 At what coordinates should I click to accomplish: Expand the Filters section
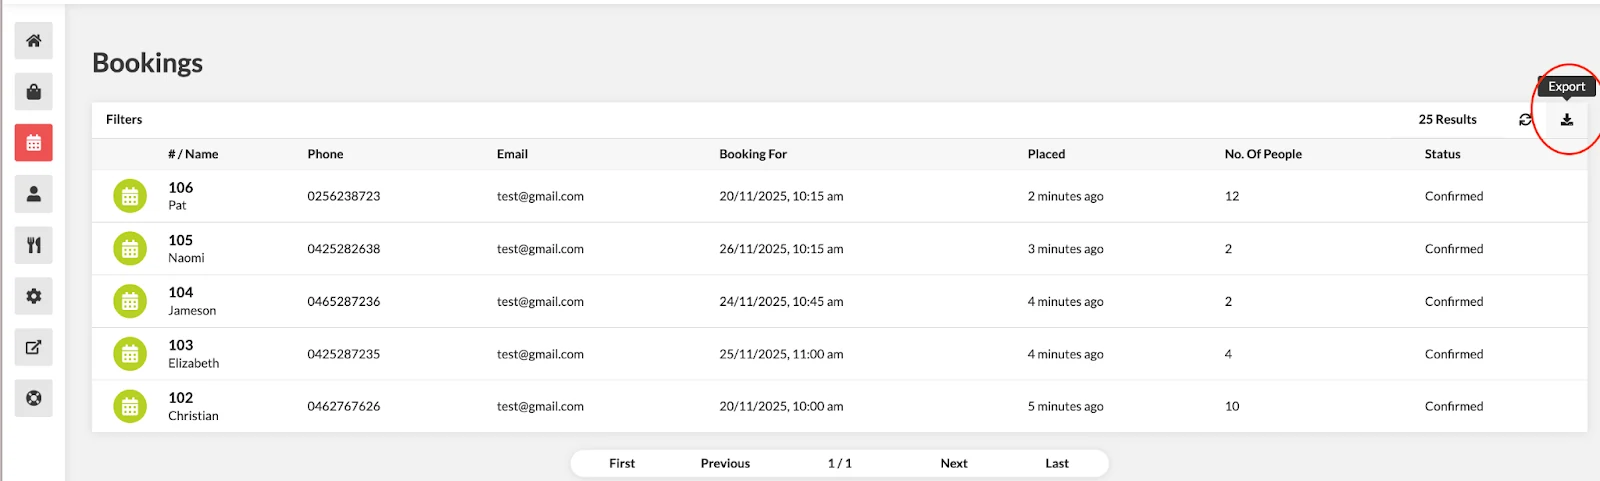(x=124, y=119)
